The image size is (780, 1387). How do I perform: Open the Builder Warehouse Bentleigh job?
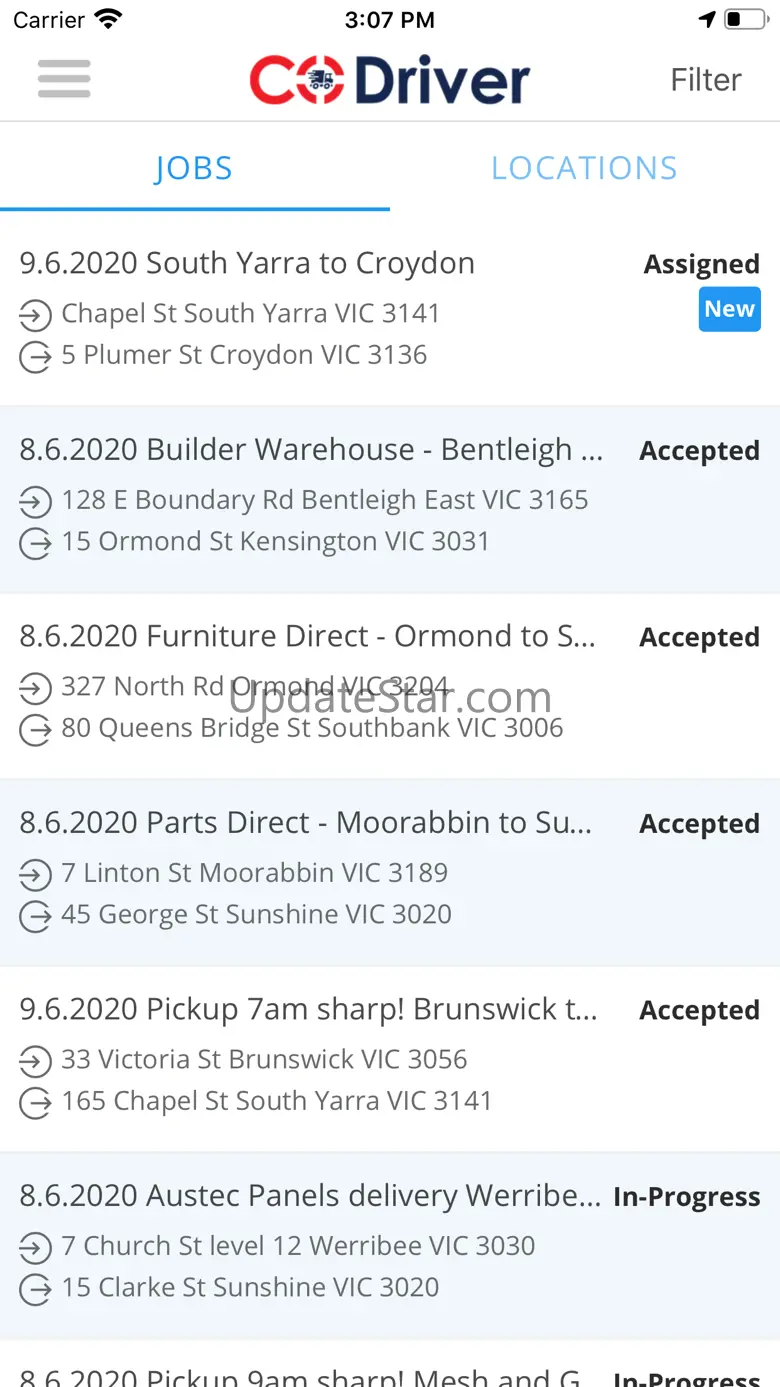pyautogui.click(x=310, y=450)
